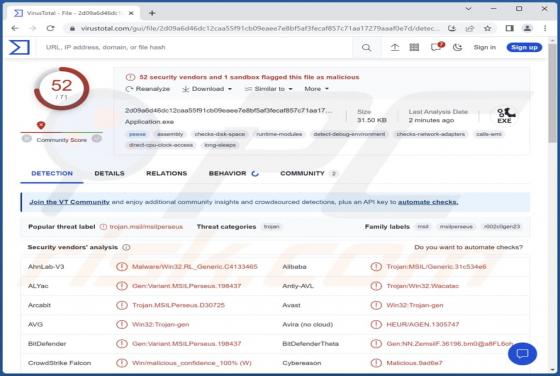Click the peexe tag
The width and height of the screenshot is (560, 376).
click(x=138, y=134)
